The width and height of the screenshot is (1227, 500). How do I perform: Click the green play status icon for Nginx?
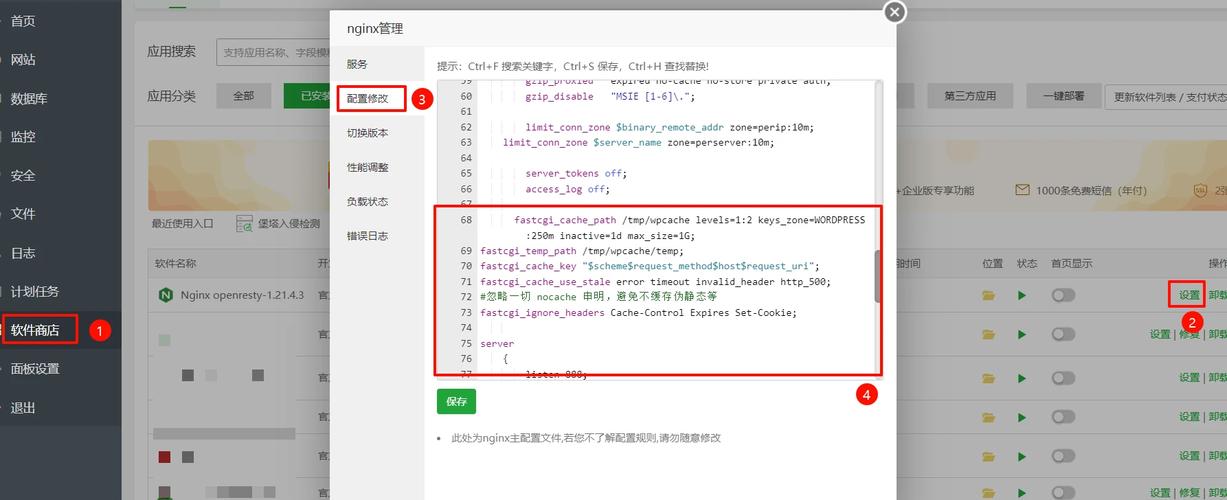(x=1021, y=295)
